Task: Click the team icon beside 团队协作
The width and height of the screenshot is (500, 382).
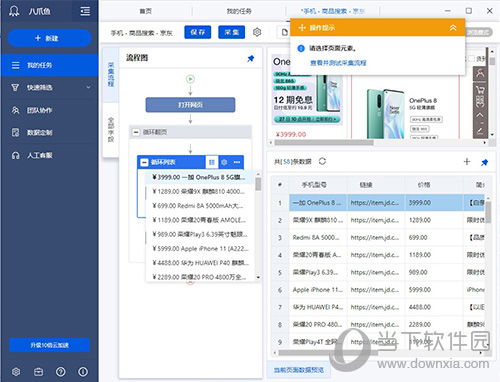Action: [x=15, y=110]
